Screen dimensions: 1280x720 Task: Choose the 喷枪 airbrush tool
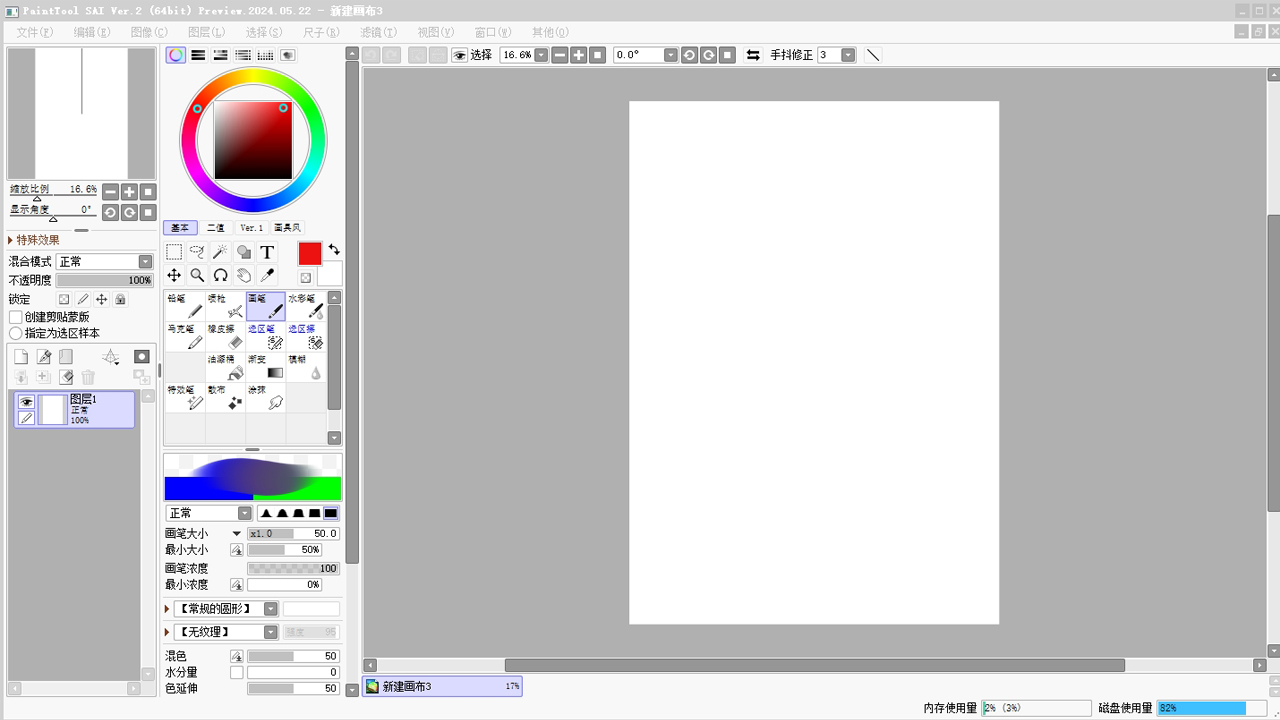pyautogui.click(x=225, y=306)
